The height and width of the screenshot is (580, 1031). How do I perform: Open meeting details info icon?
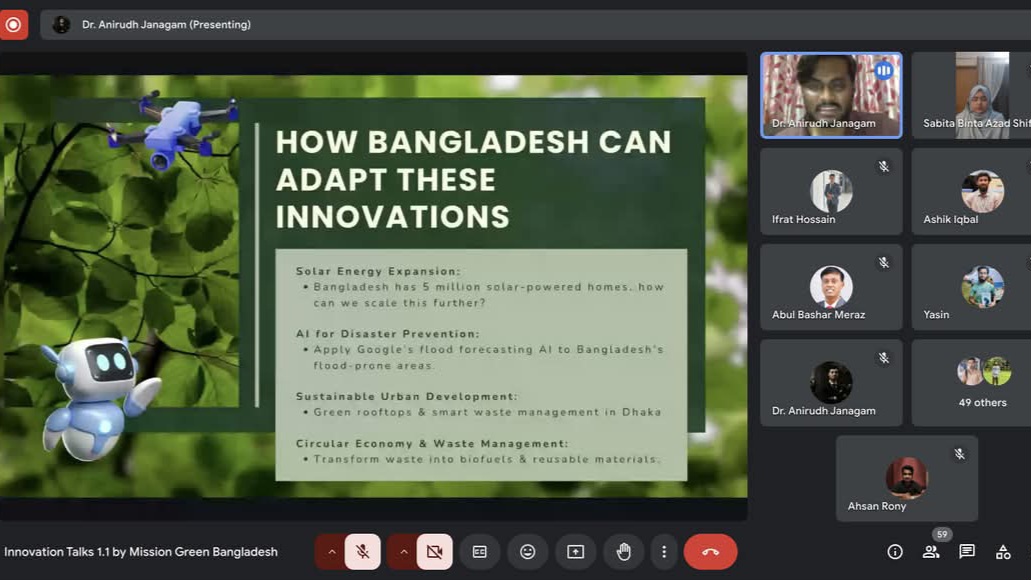(895, 552)
